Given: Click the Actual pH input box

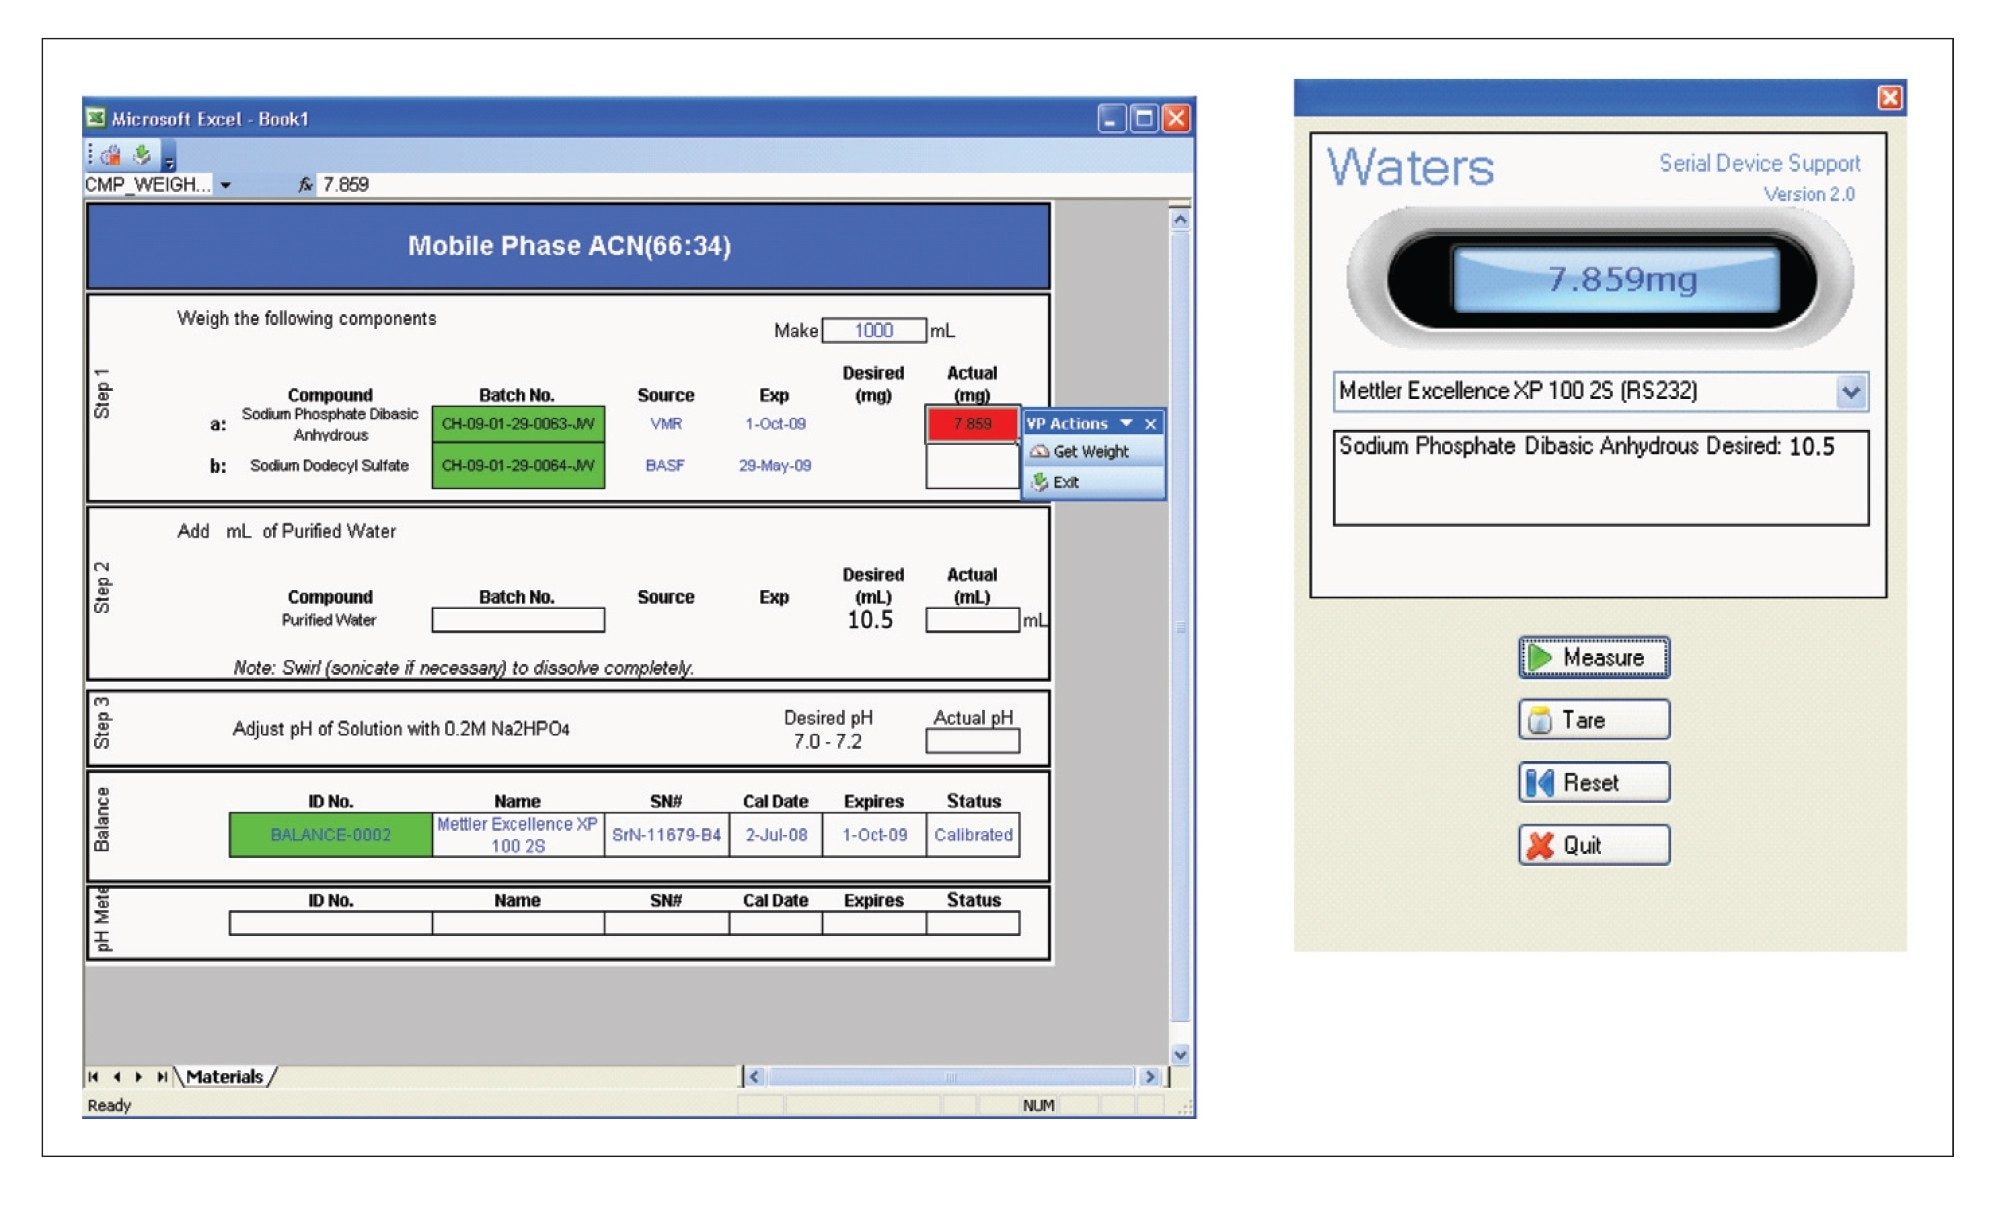Looking at the screenshot, I should [972, 741].
